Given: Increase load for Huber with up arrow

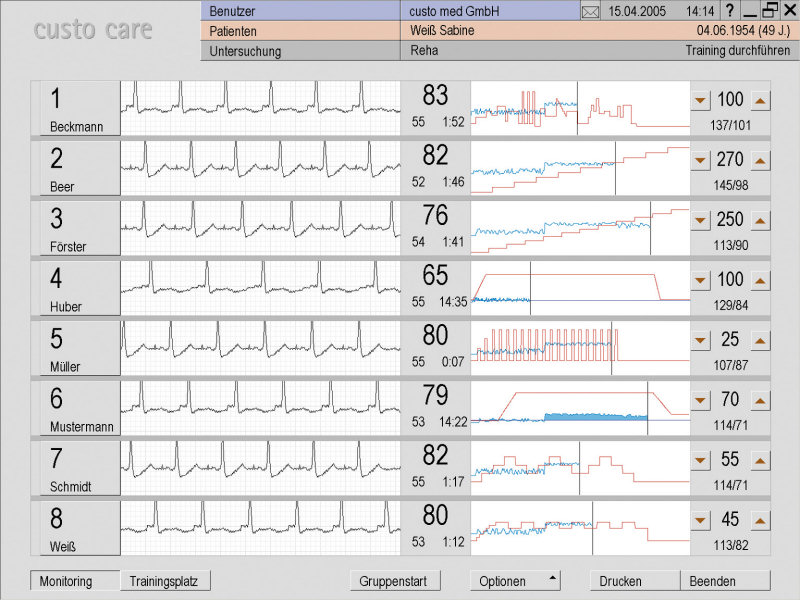Looking at the screenshot, I should [x=760, y=281].
